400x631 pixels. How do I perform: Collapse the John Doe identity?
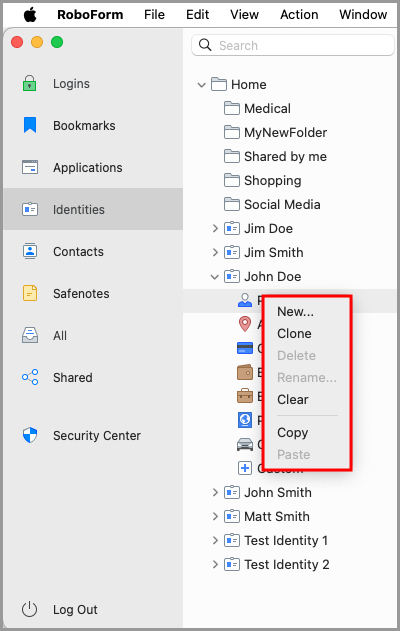point(215,277)
